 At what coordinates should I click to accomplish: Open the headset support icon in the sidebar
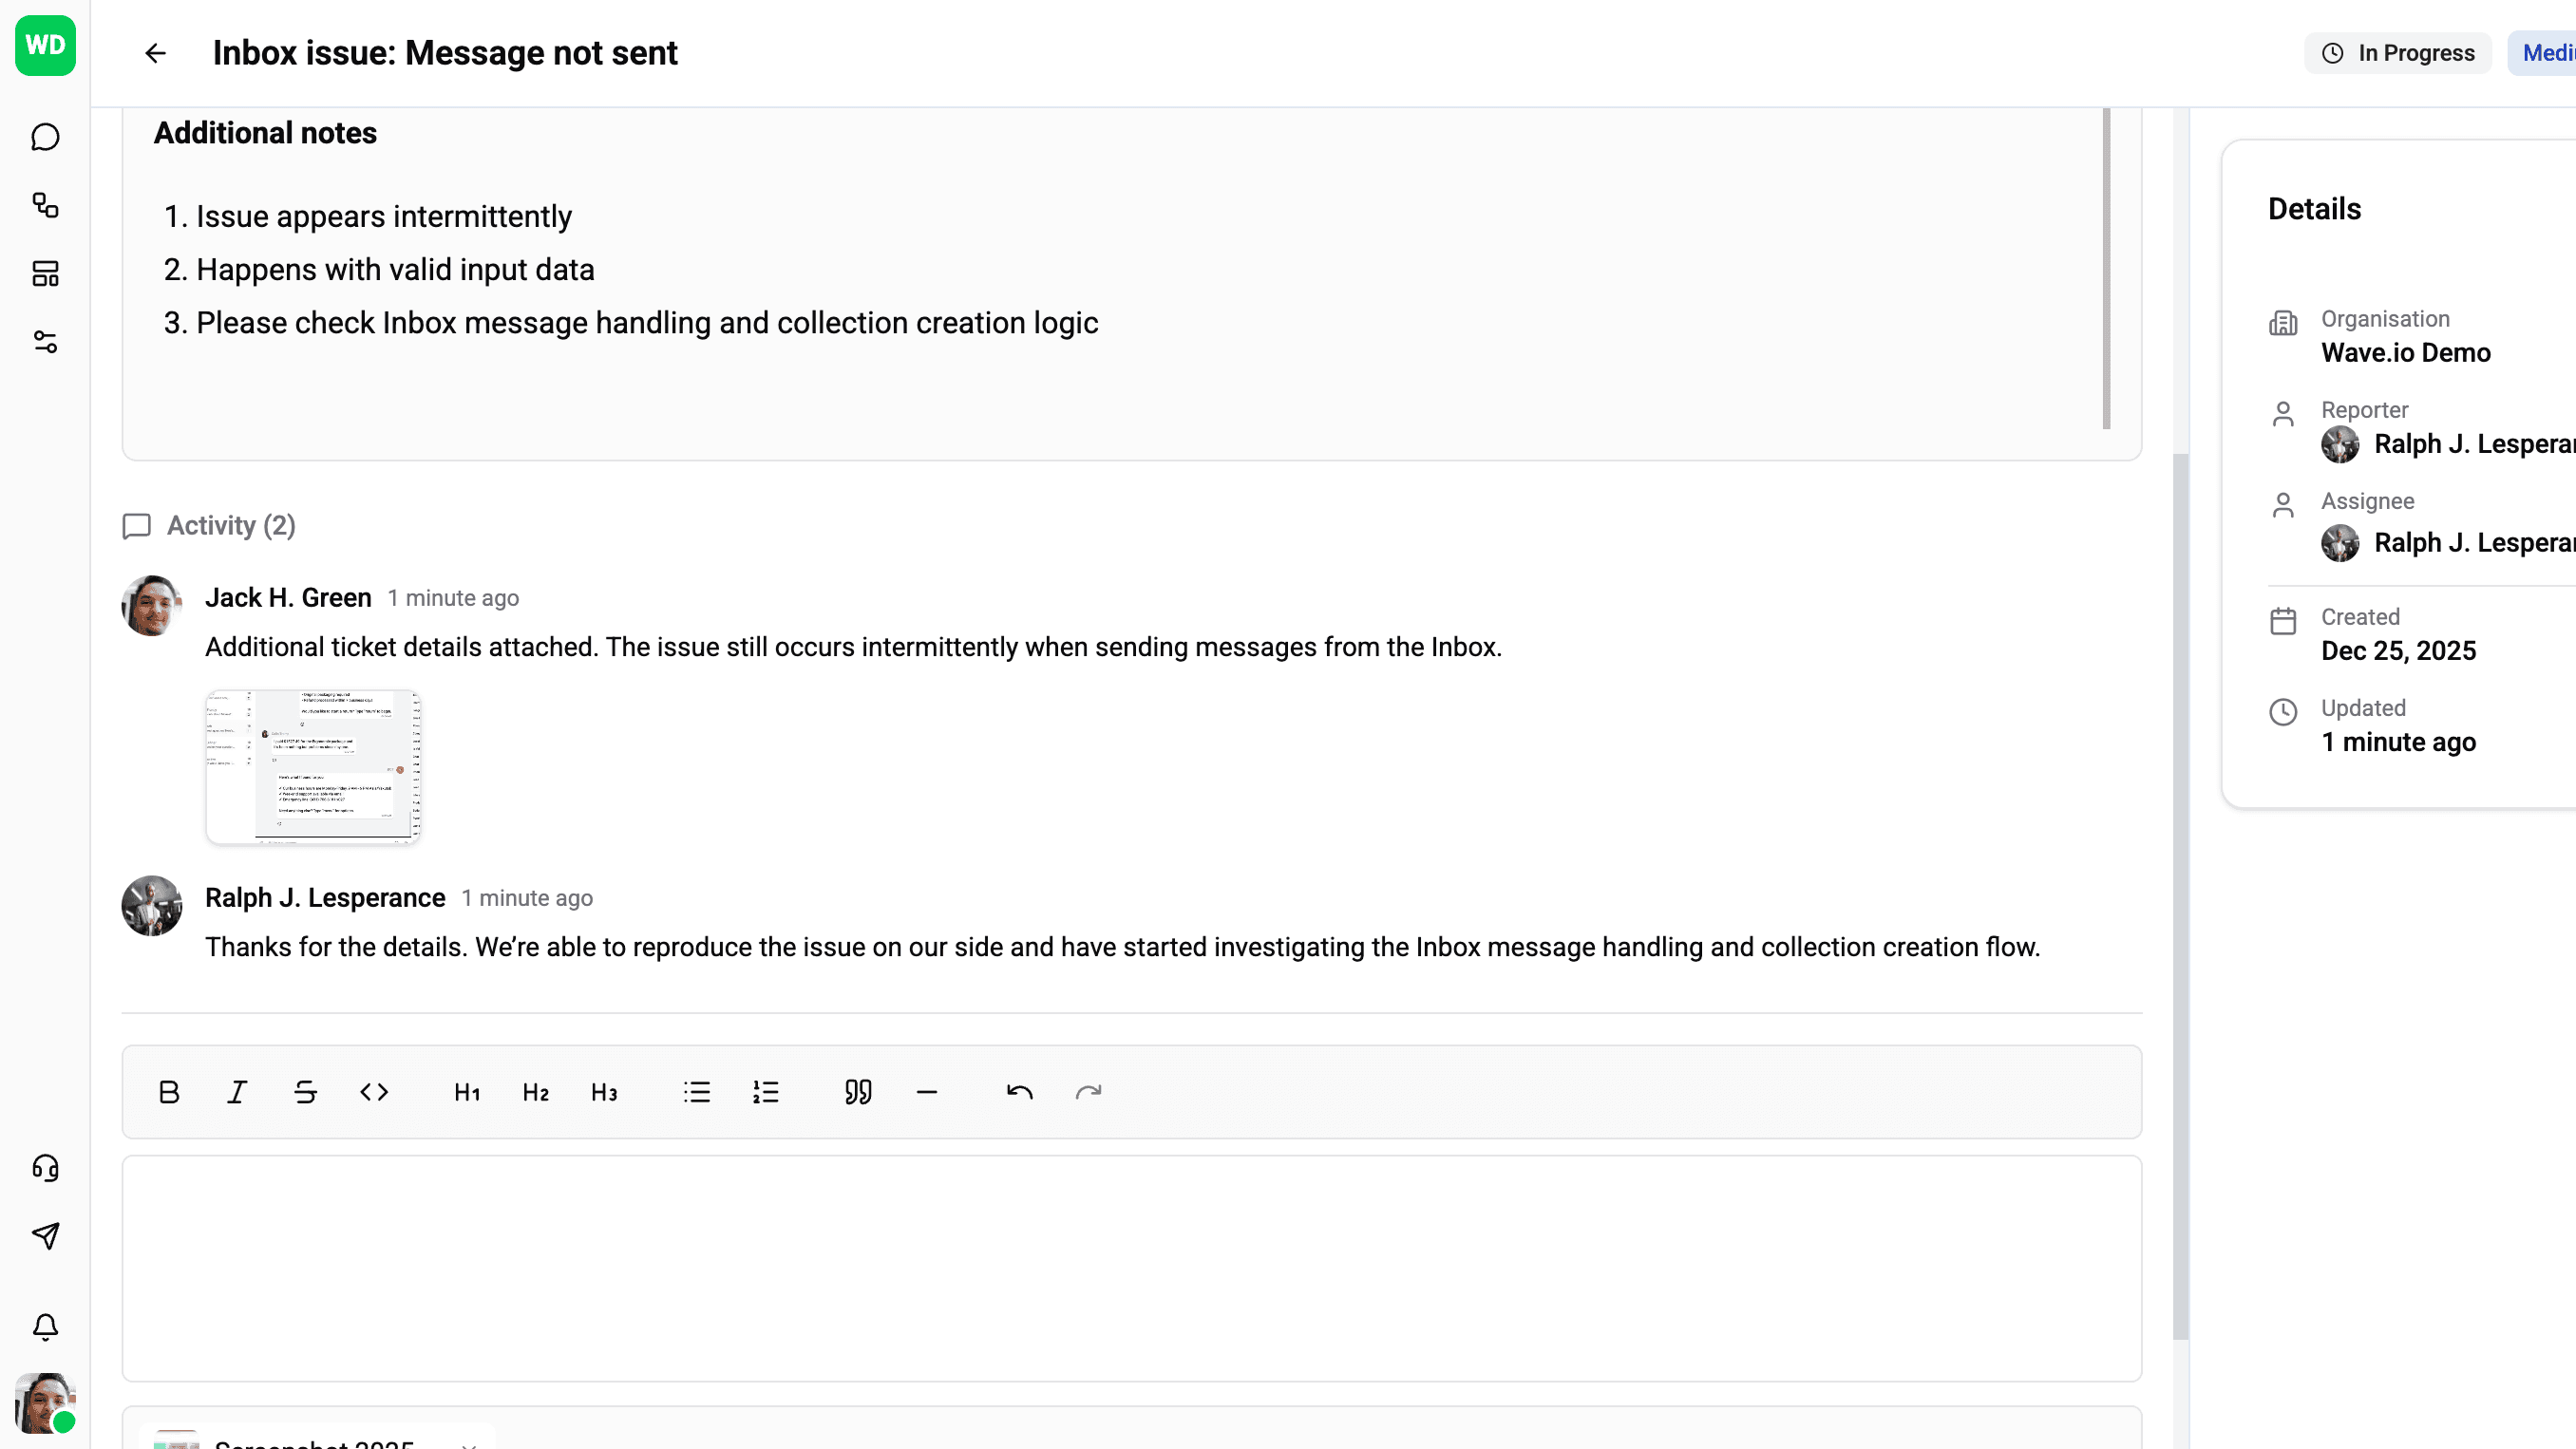tap(45, 1168)
